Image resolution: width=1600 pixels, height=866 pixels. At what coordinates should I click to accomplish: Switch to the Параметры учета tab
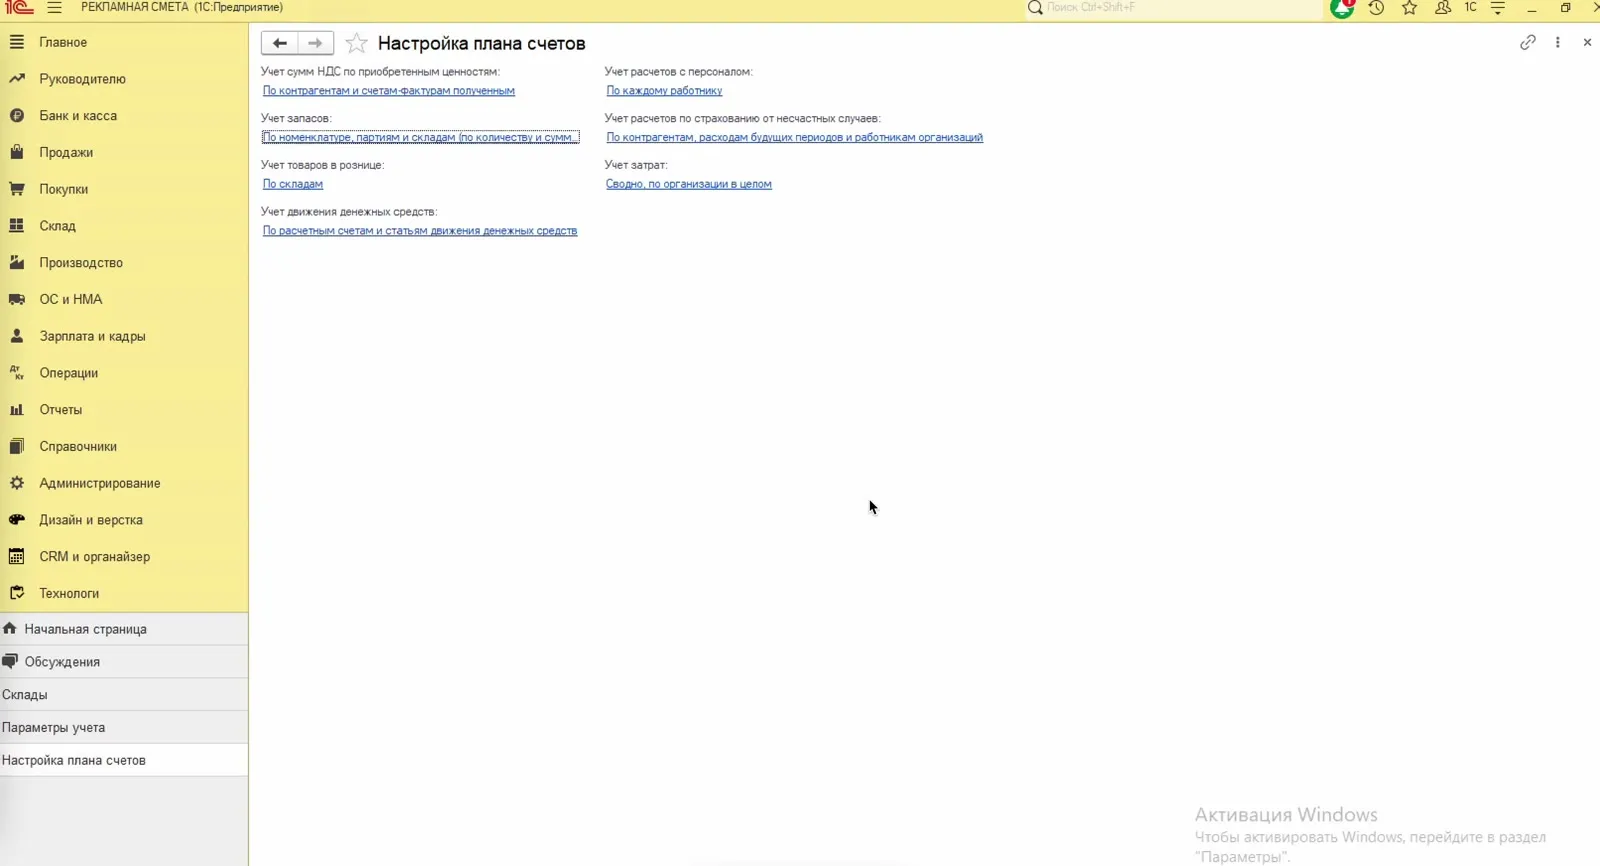[124, 728]
